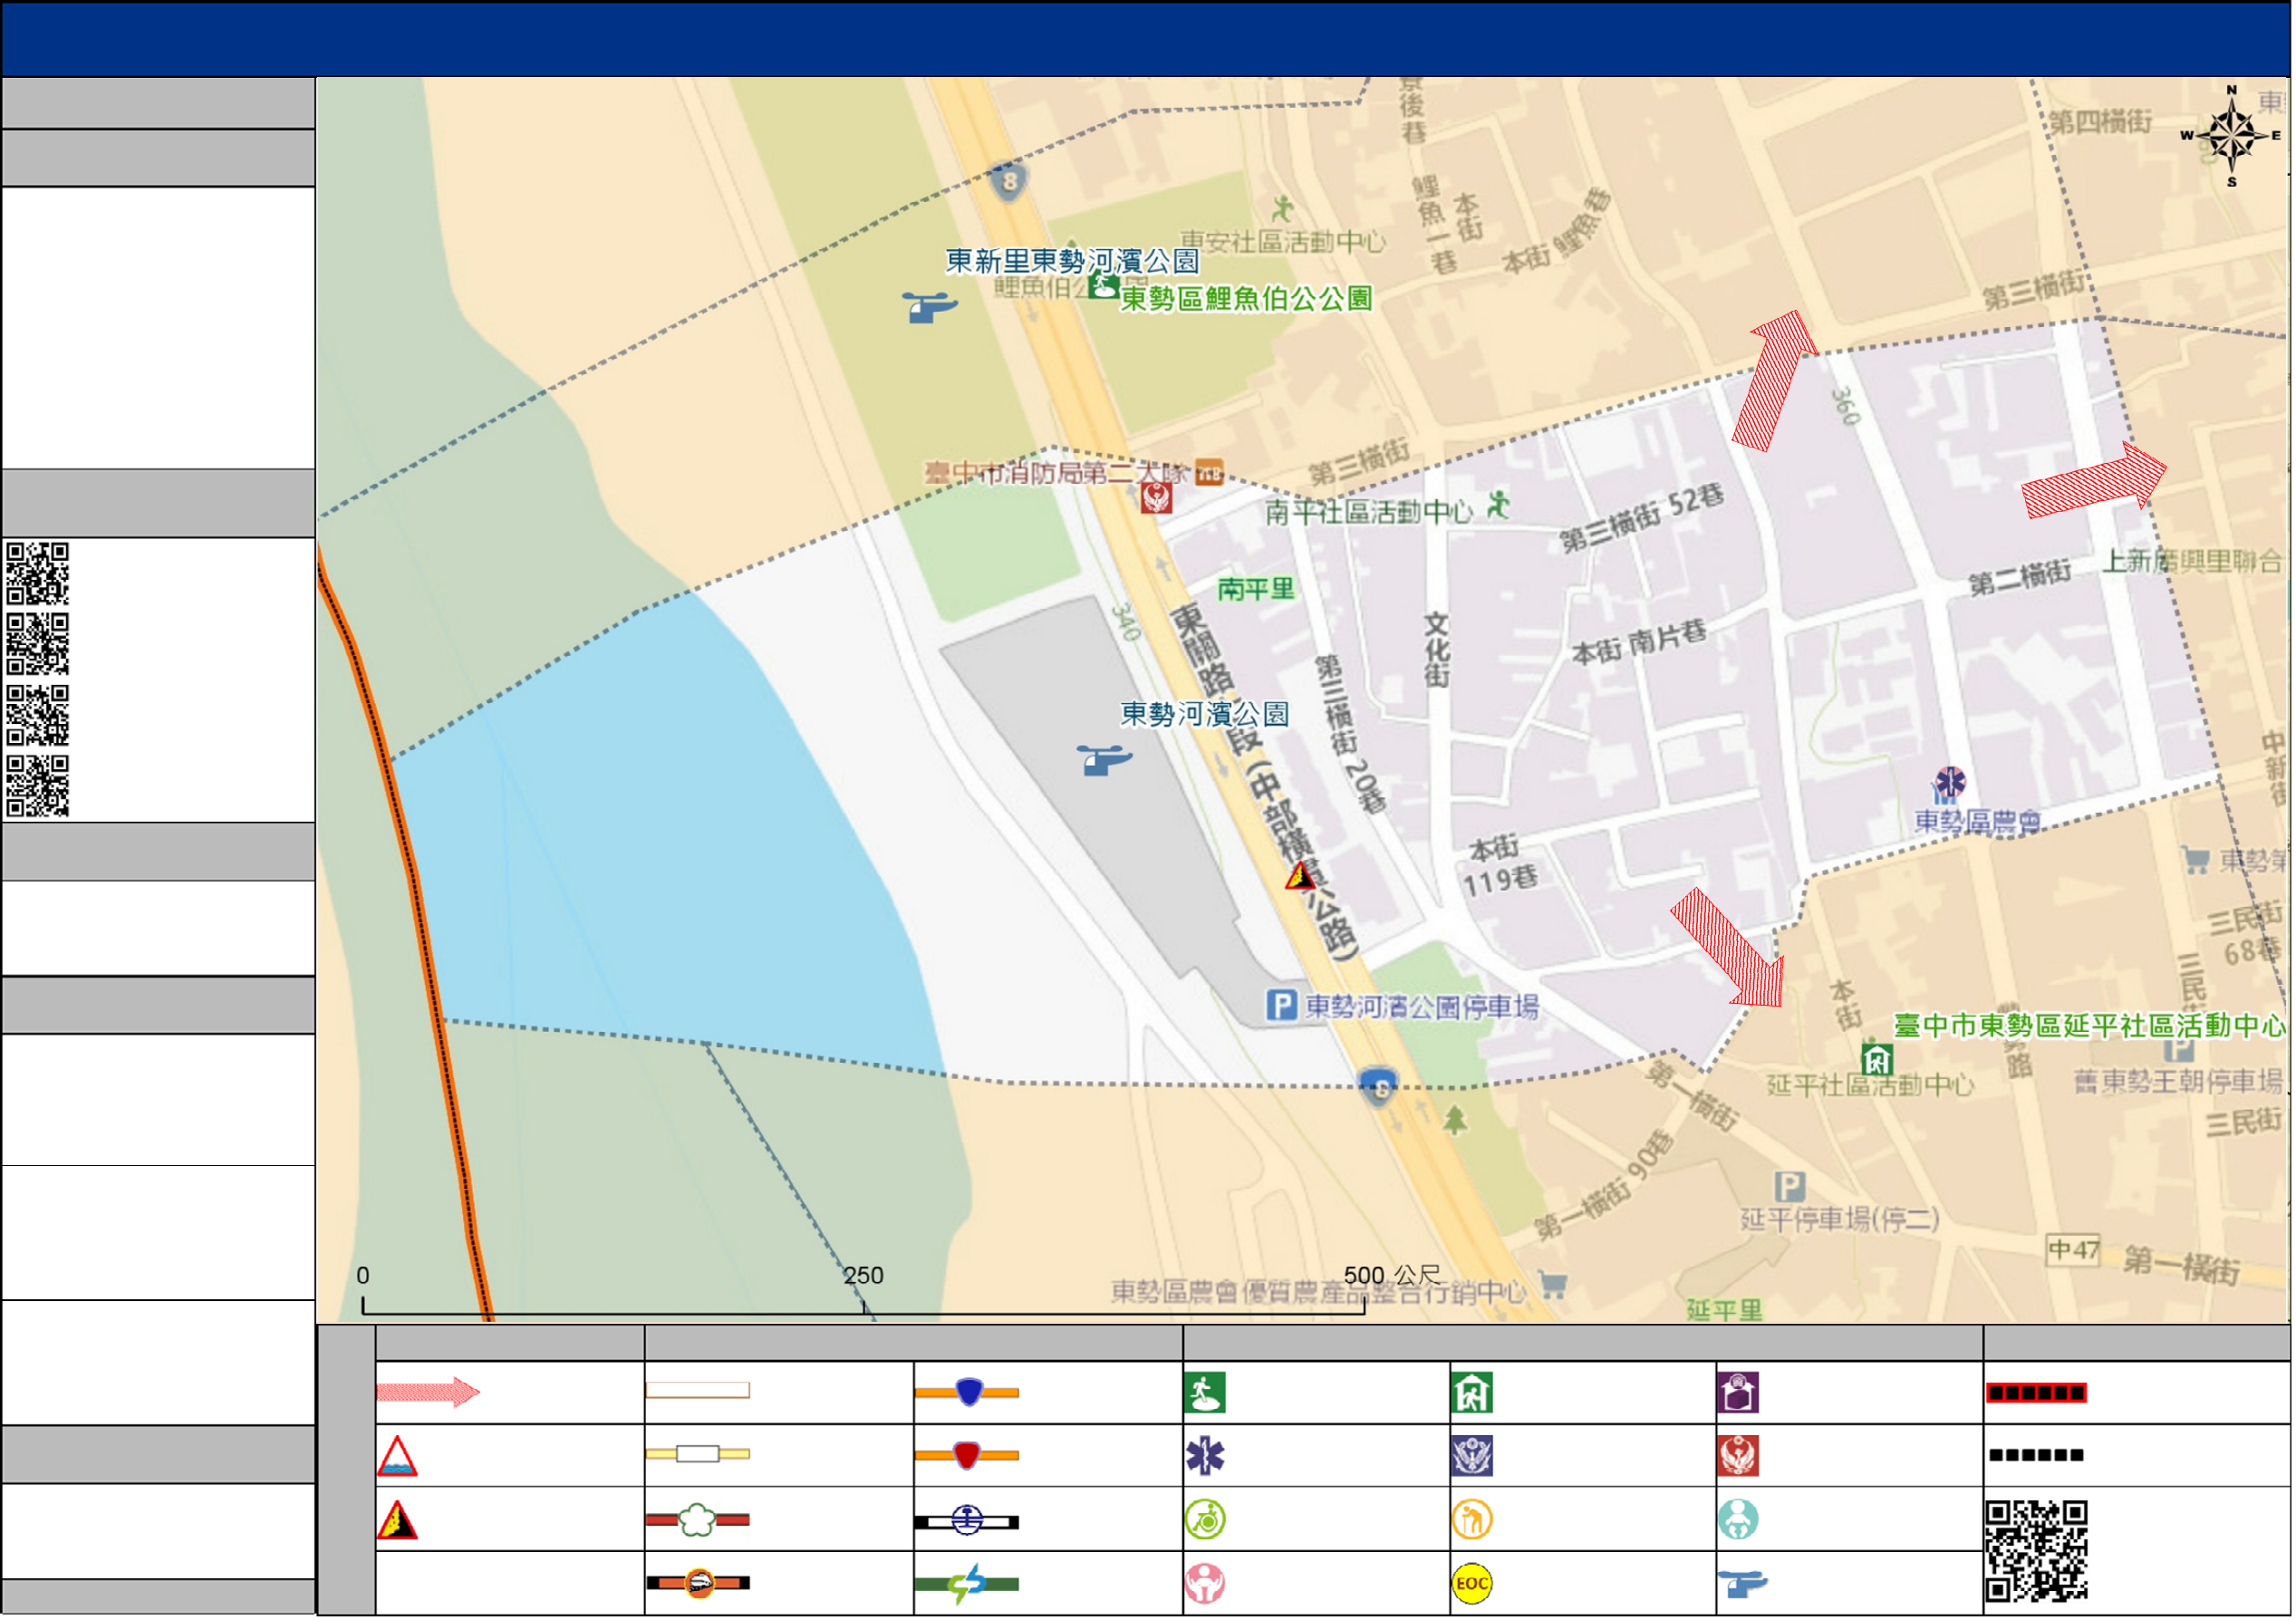This screenshot has width=2296, height=1620.
Task: Click the 東新里東勢河濱公園 label
Action: pyautogui.click(x=1073, y=261)
